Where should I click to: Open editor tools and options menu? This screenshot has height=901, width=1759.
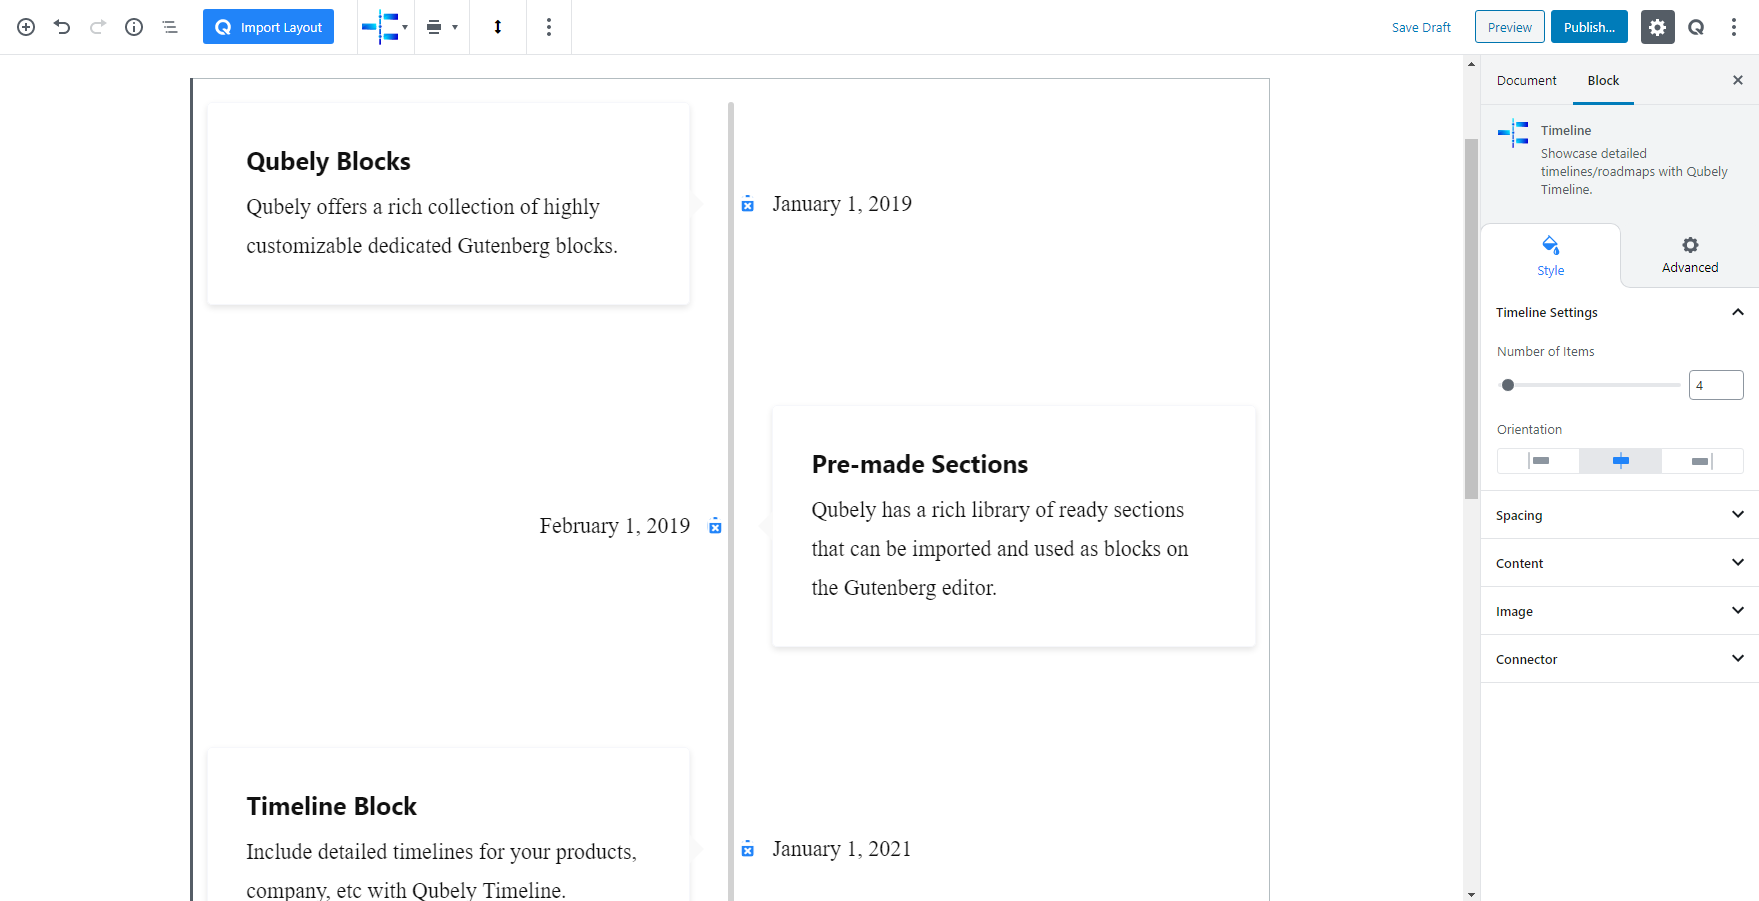coord(1735,27)
